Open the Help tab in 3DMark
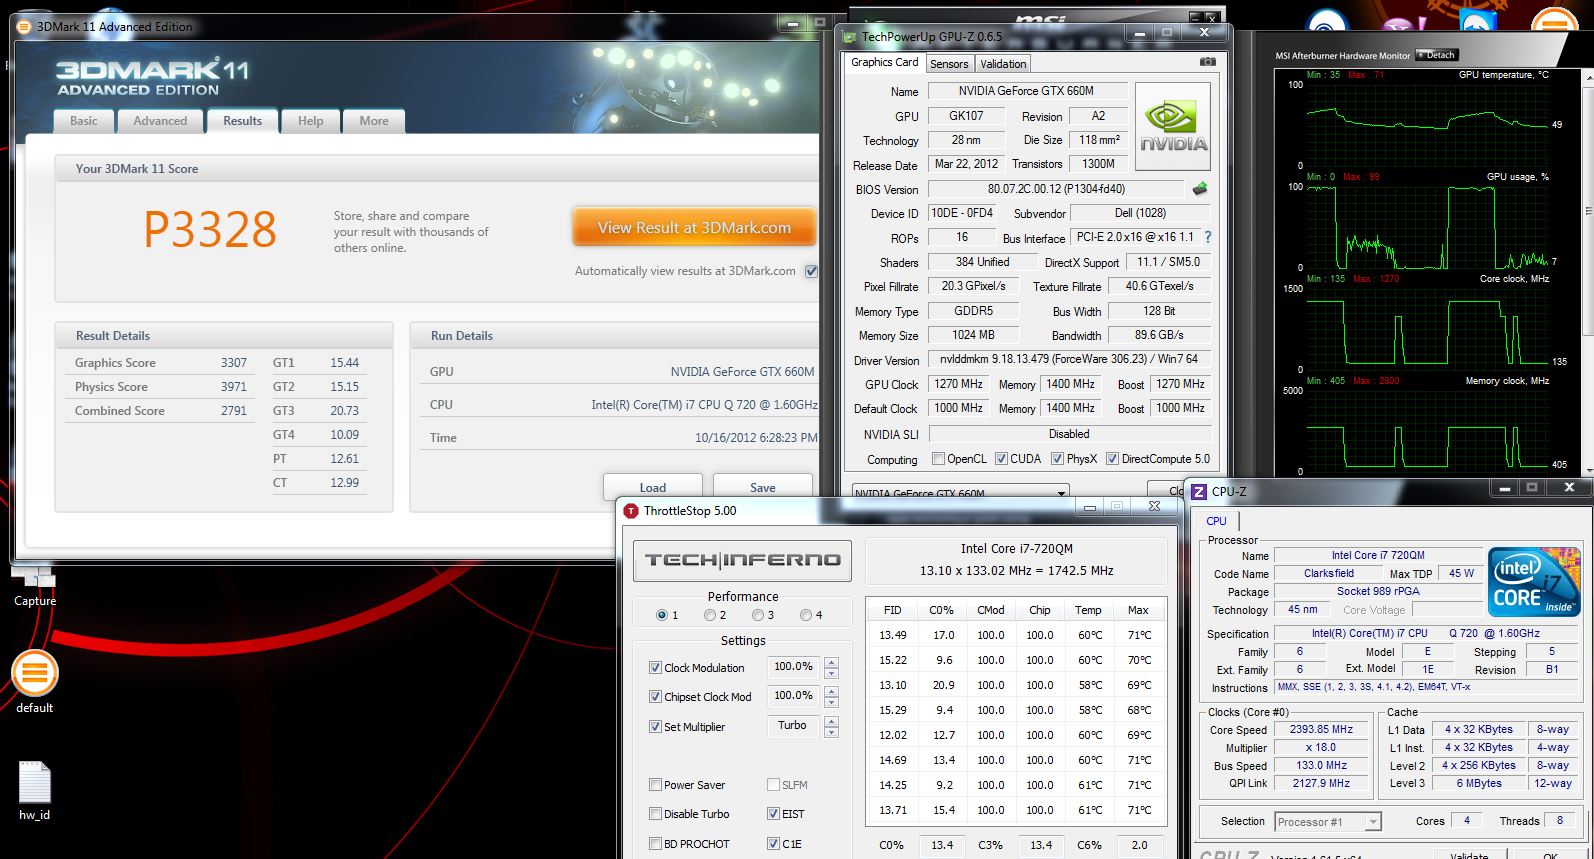Viewport: 1594px width, 859px height. tap(310, 121)
